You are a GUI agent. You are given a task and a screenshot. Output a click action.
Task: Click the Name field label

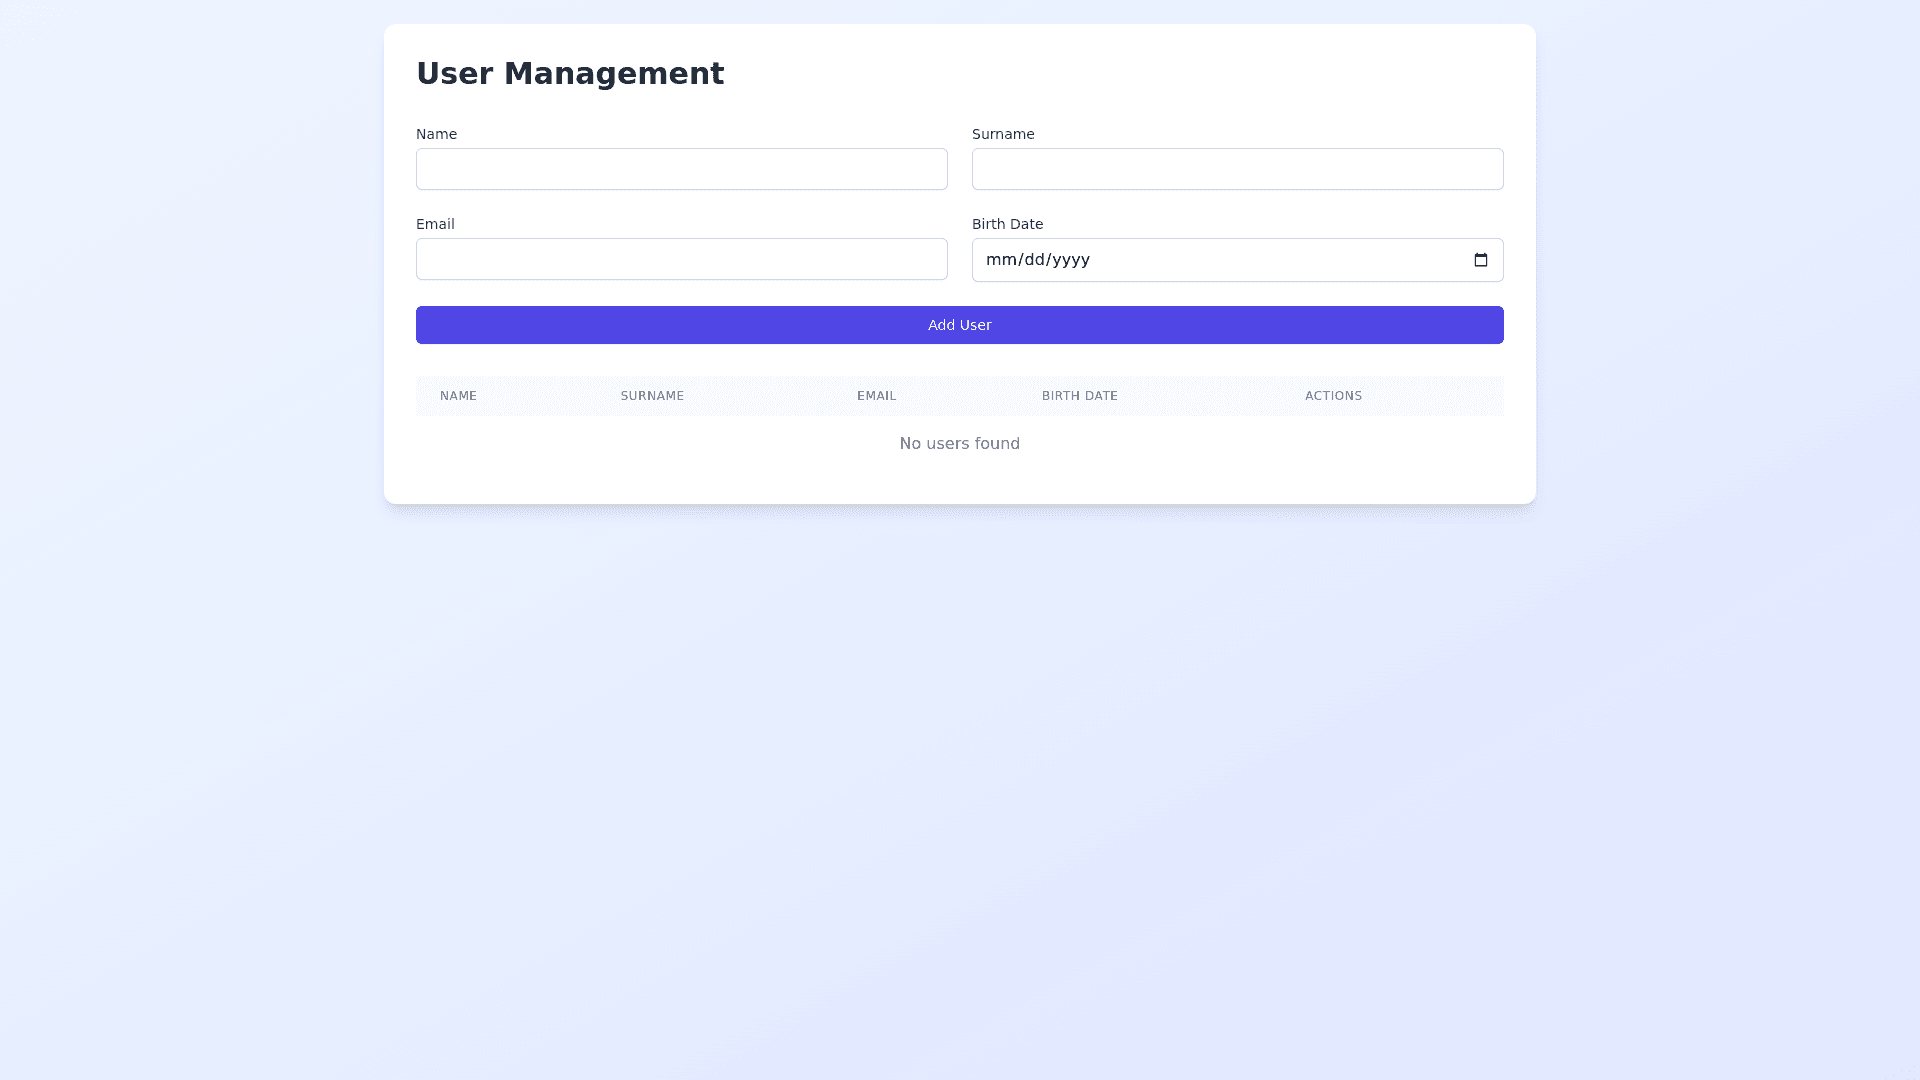436,134
